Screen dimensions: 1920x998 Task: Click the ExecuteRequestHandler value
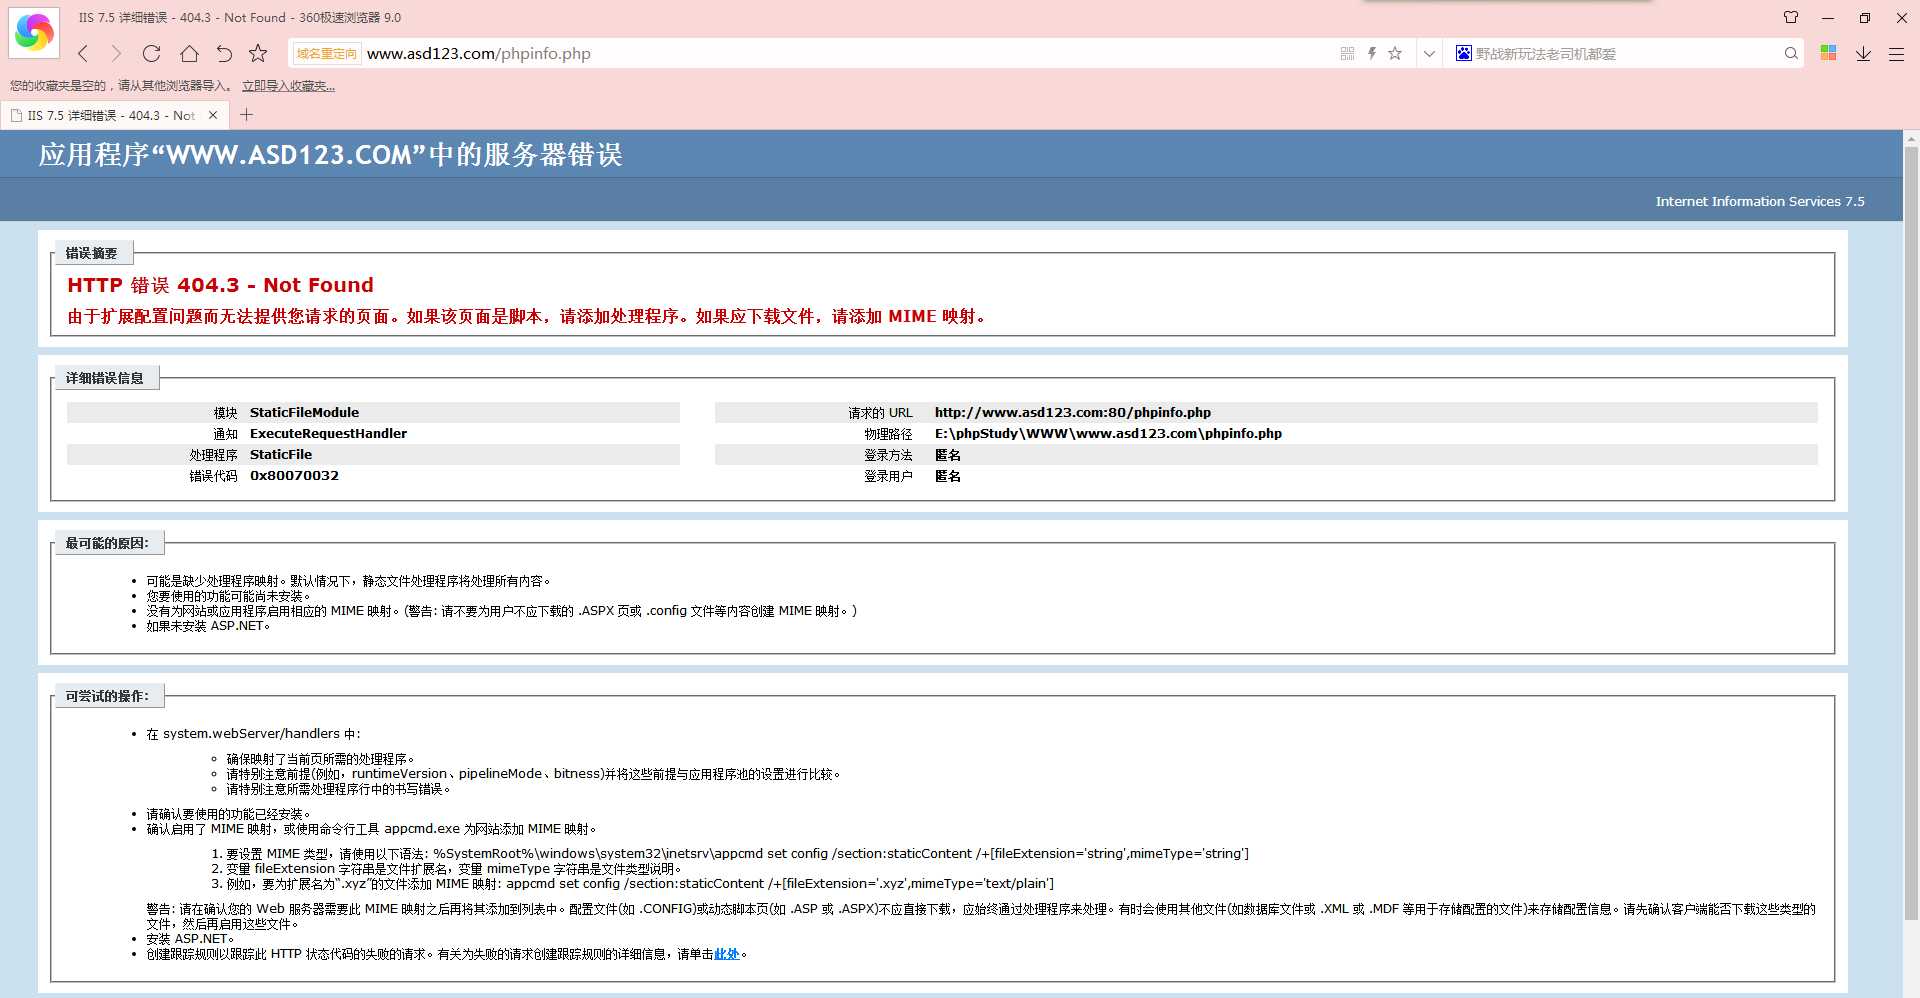328,433
